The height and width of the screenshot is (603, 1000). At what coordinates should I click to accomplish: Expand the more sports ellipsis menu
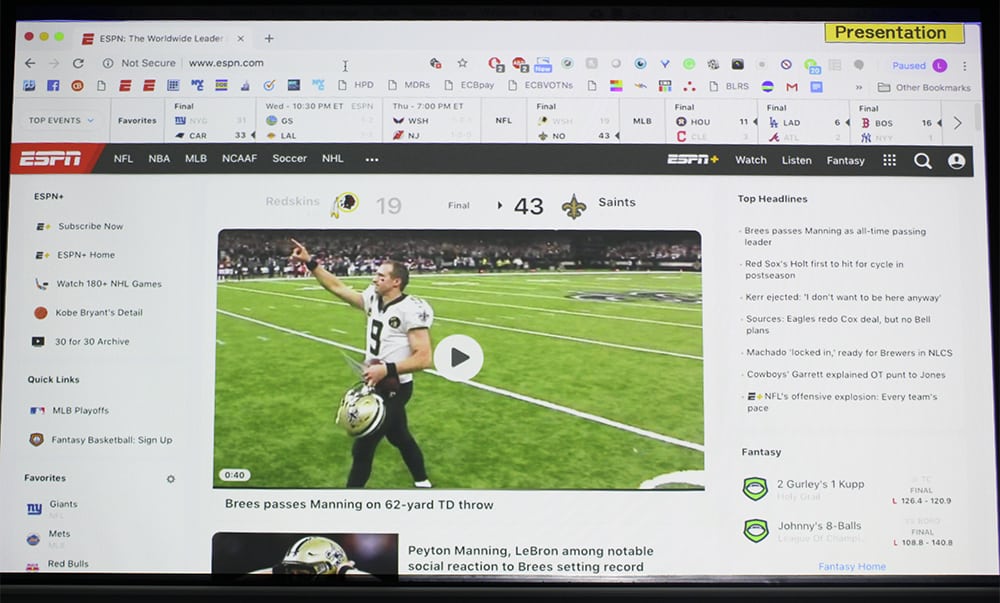click(x=372, y=159)
